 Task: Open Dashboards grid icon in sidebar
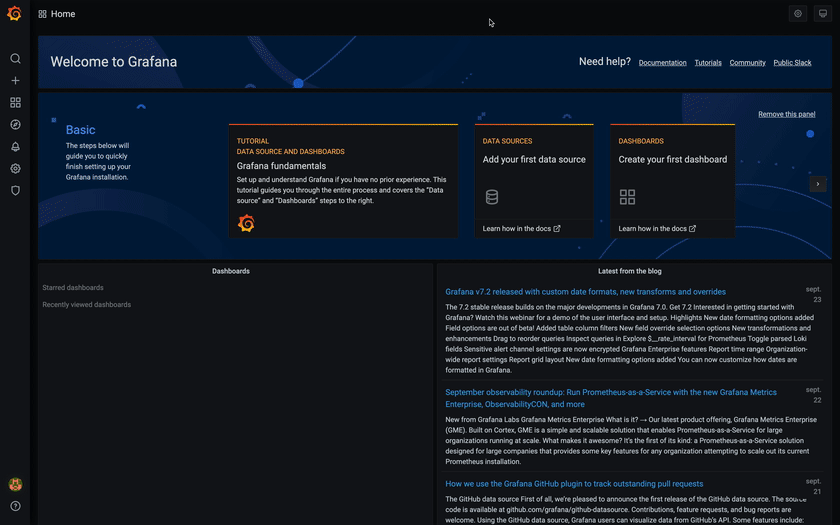[x=15, y=103]
